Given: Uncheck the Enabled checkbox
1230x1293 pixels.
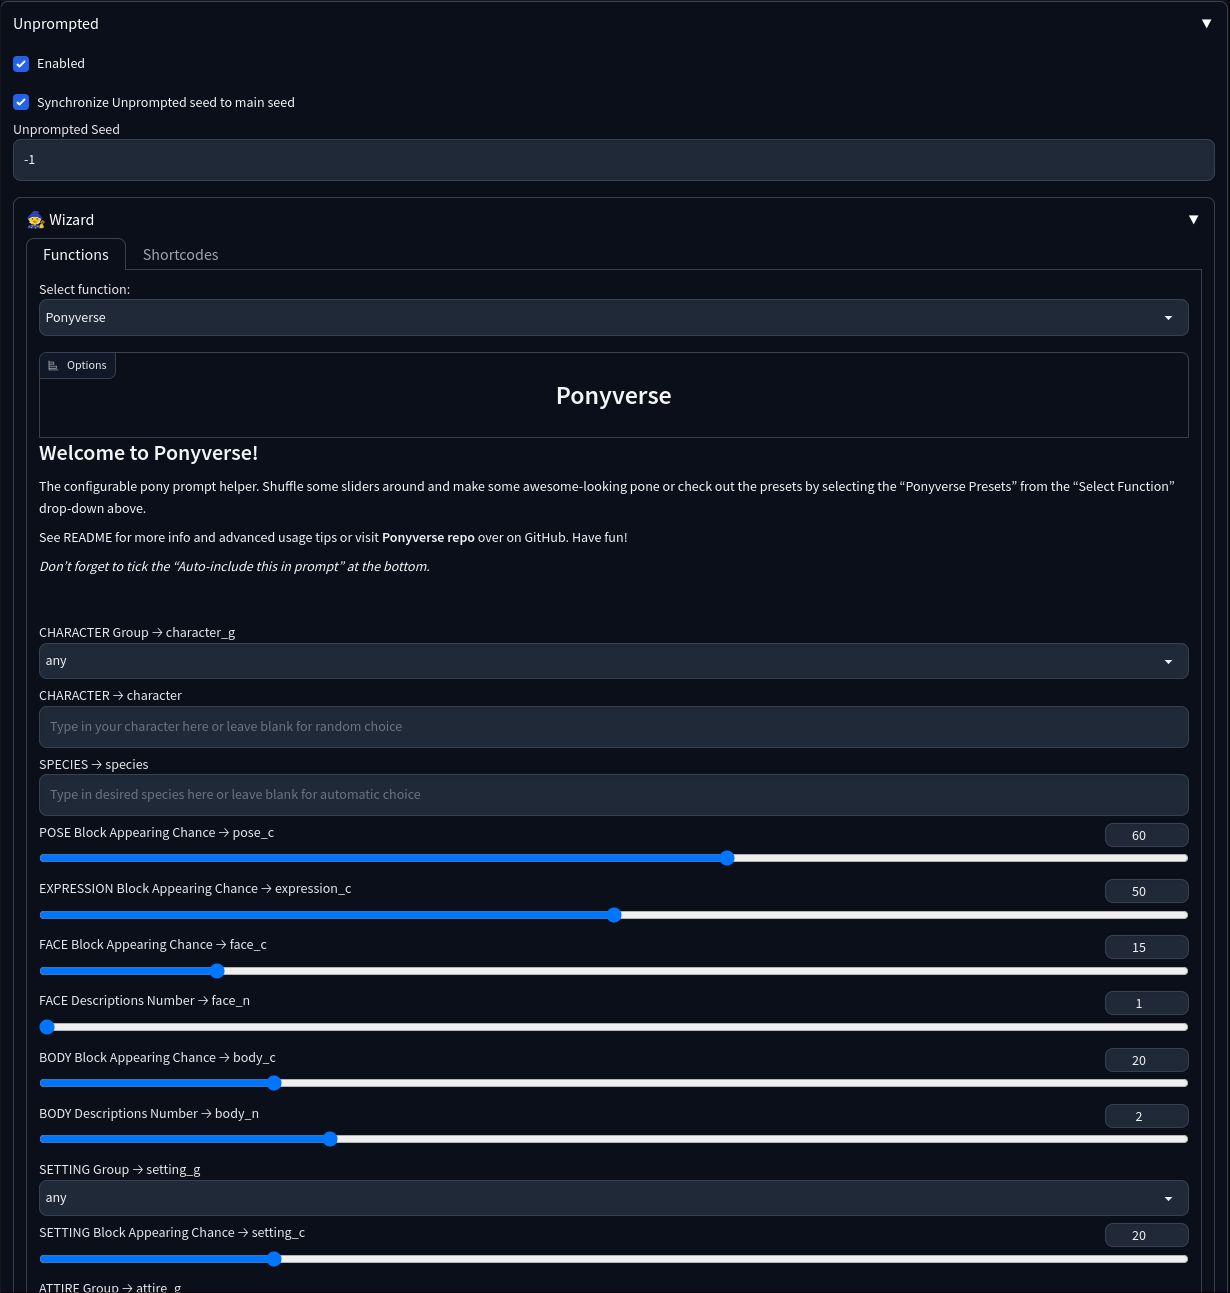Looking at the screenshot, I should coord(21,63).
